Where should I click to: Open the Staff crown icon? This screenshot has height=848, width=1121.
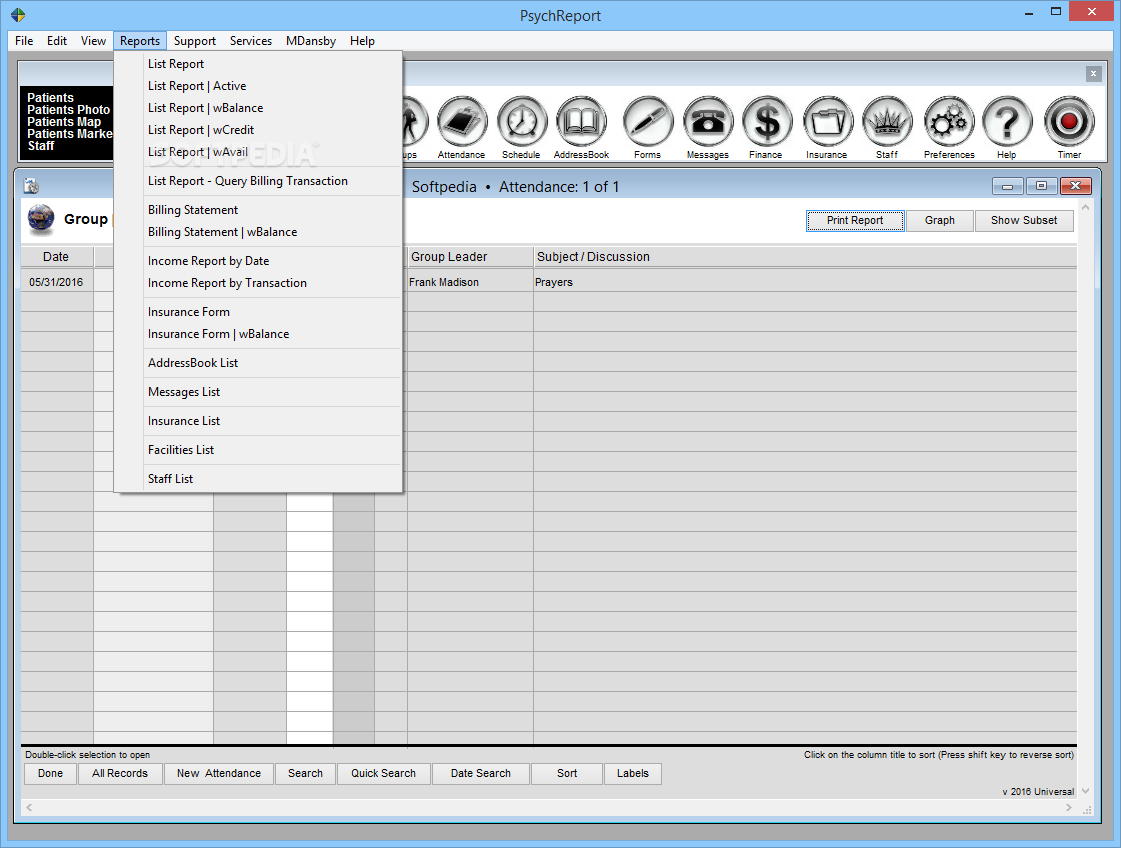coord(887,122)
